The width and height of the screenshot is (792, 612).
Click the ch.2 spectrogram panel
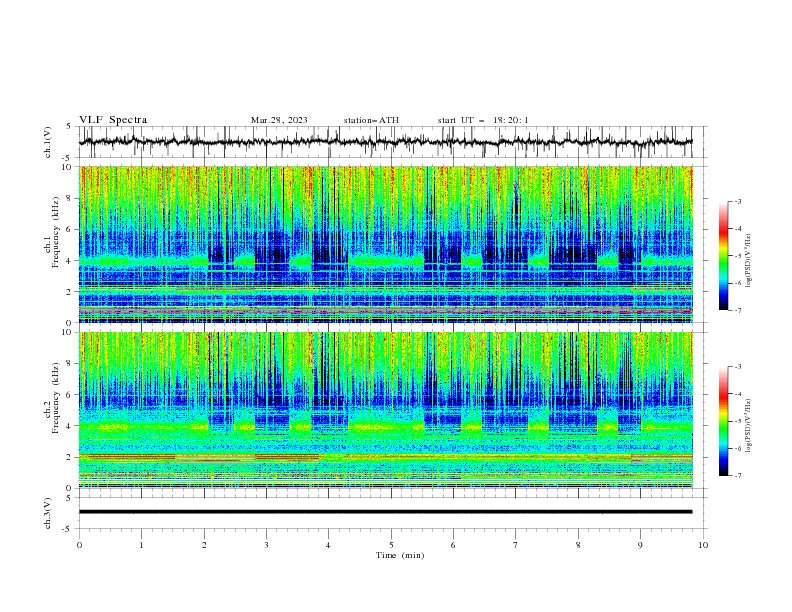[x=385, y=410]
